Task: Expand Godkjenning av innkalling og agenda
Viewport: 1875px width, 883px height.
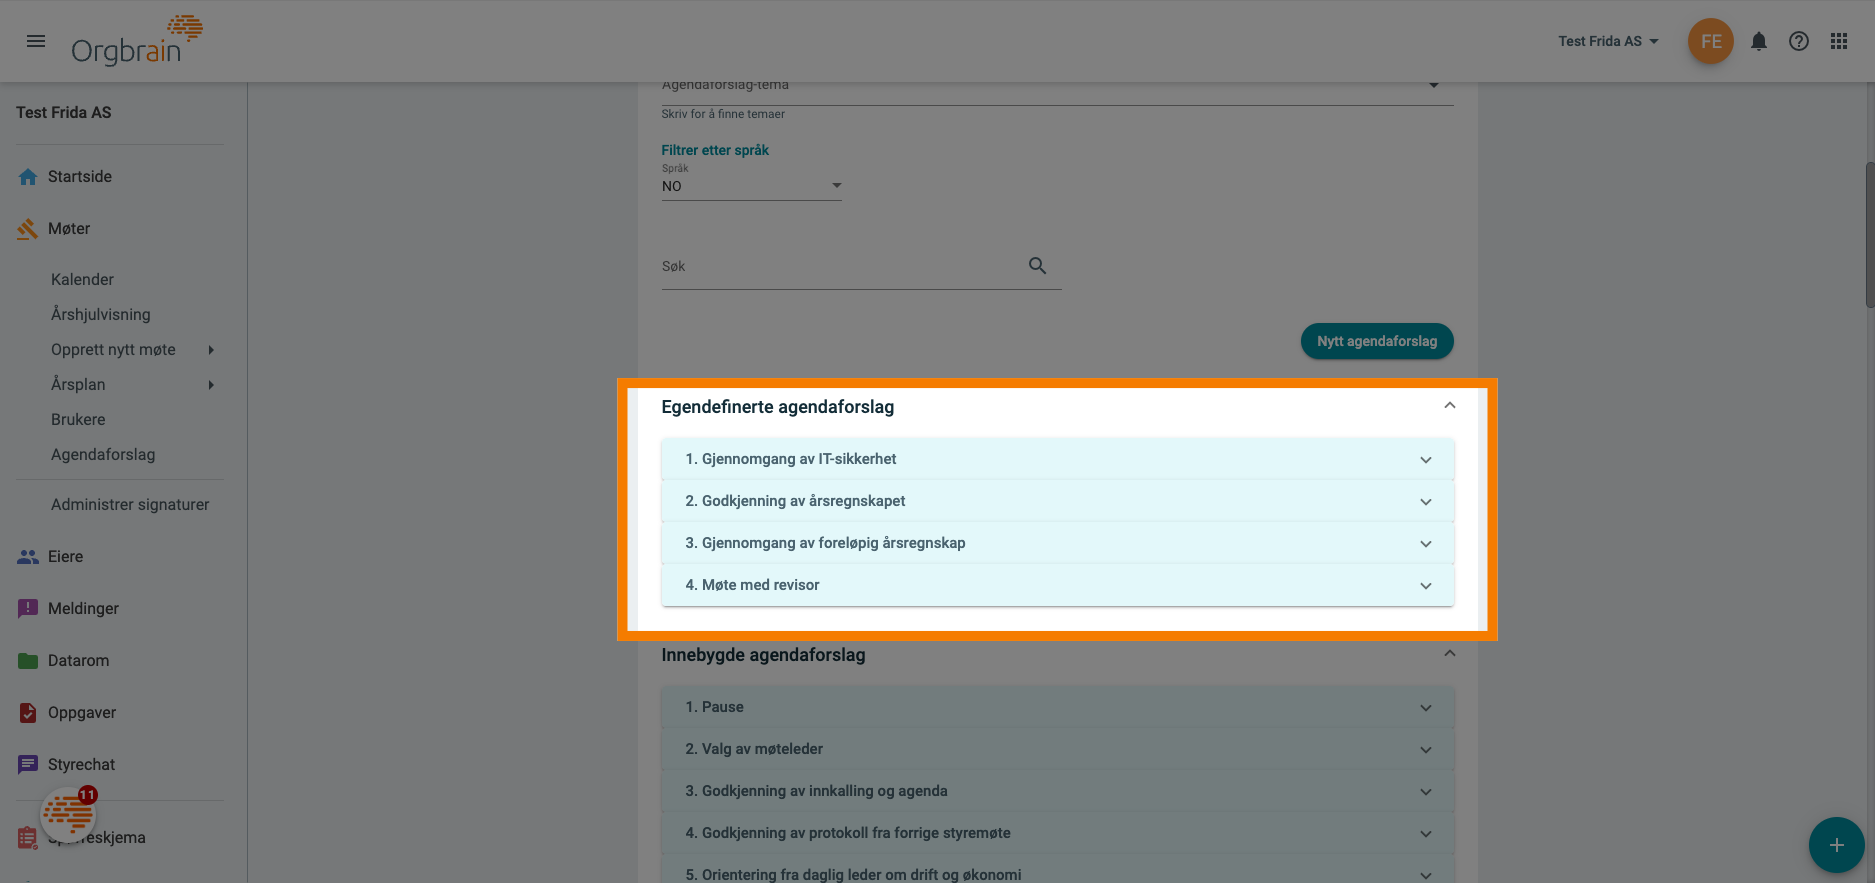Action: (x=1057, y=791)
